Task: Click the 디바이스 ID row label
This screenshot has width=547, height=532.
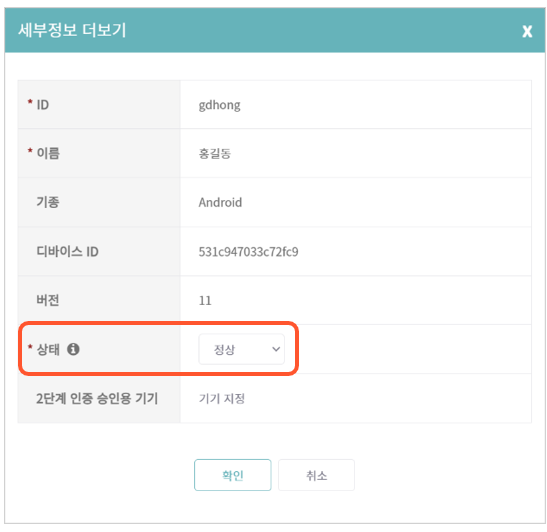Action: 67,252
